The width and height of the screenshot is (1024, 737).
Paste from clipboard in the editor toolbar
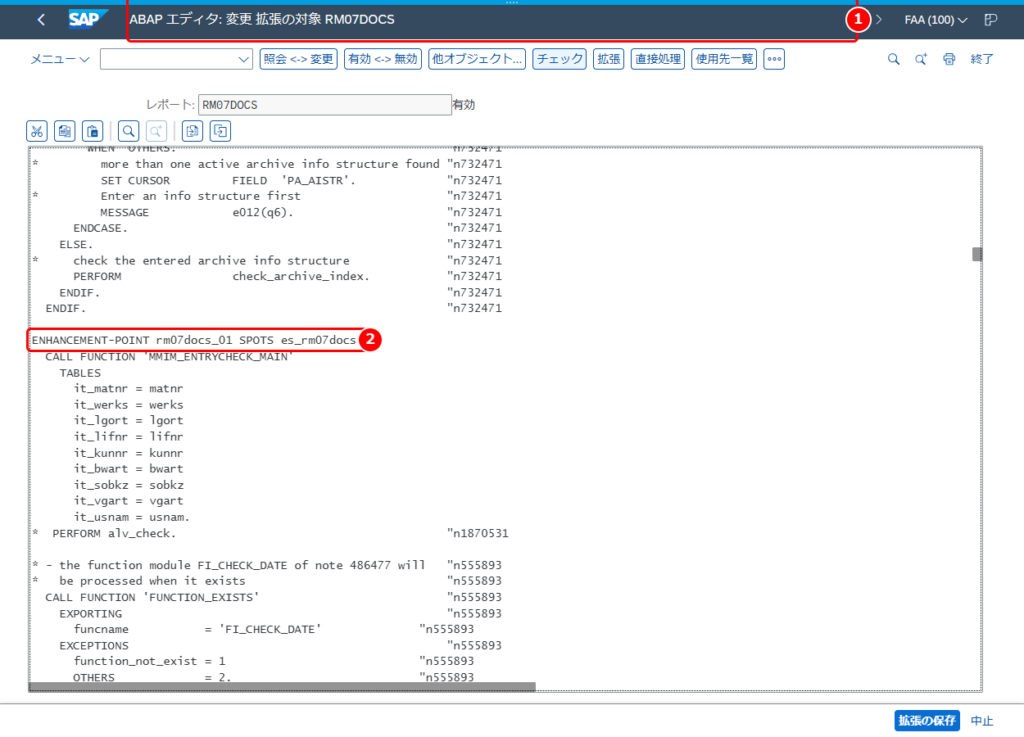click(x=93, y=131)
